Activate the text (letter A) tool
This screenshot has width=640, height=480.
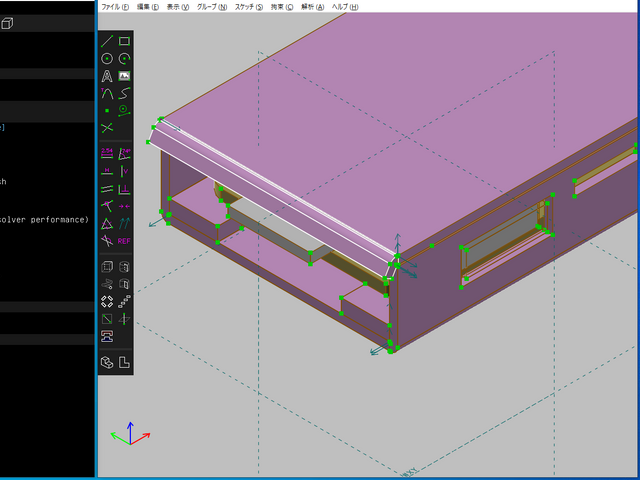(107, 76)
